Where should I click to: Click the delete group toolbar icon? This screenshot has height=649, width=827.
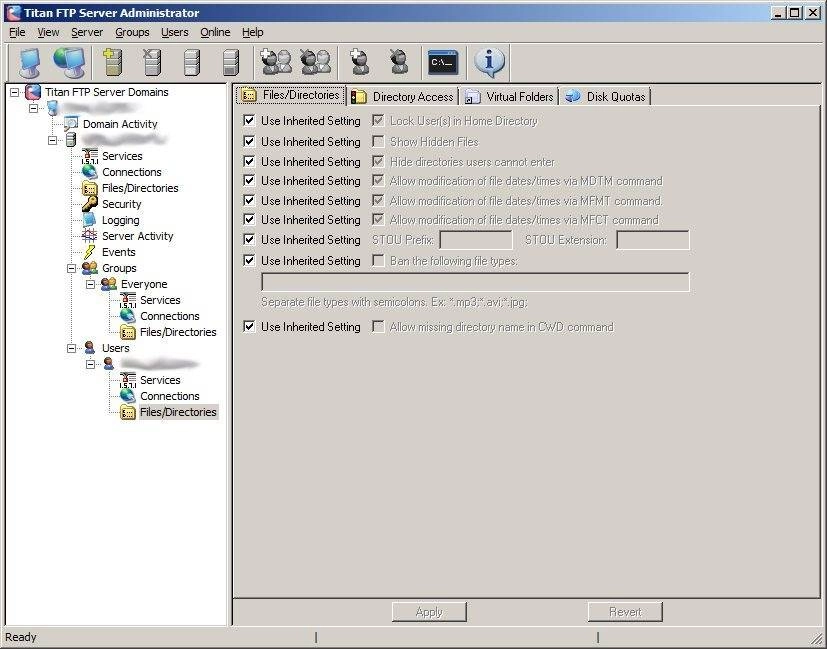pos(315,62)
